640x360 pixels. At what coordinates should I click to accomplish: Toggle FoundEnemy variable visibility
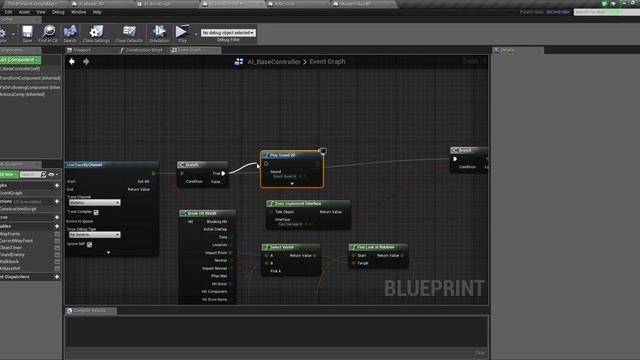coord(57,255)
